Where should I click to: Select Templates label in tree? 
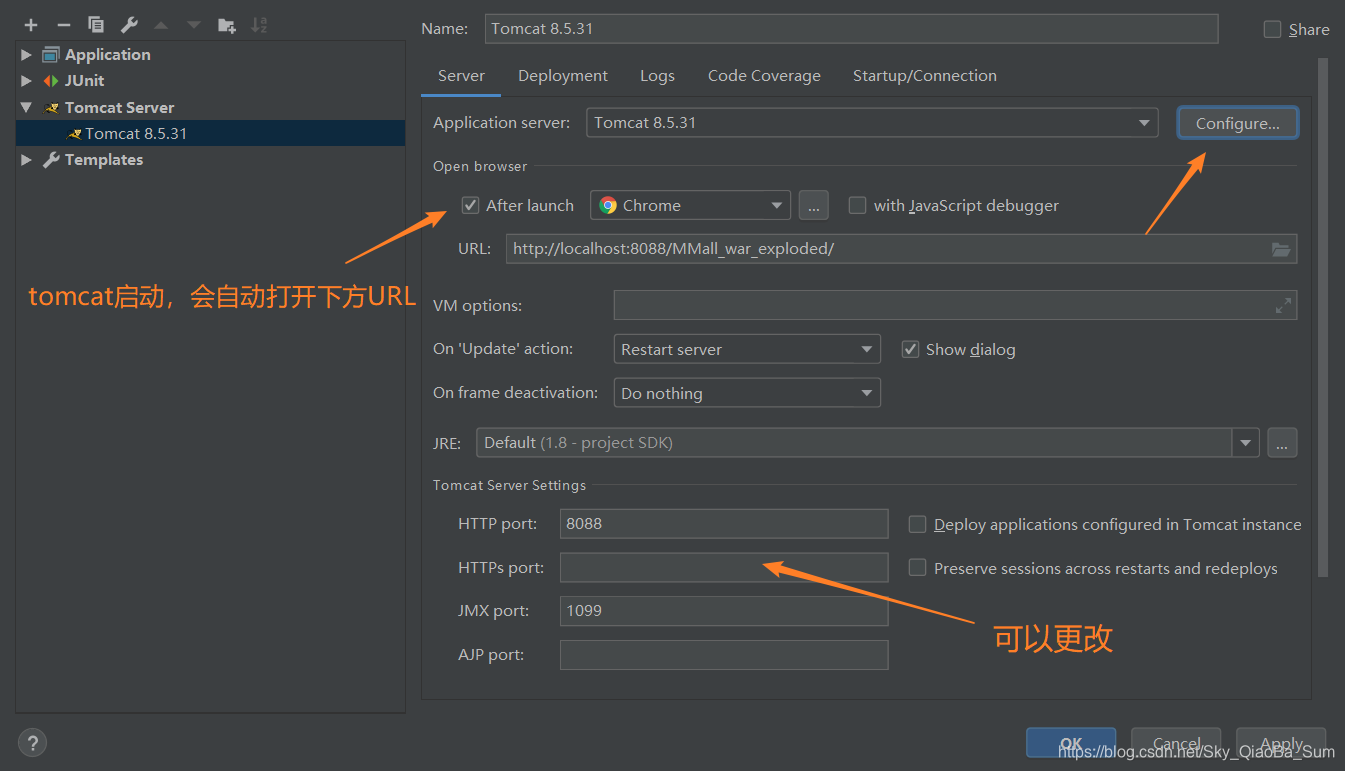click(x=103, y=160)
